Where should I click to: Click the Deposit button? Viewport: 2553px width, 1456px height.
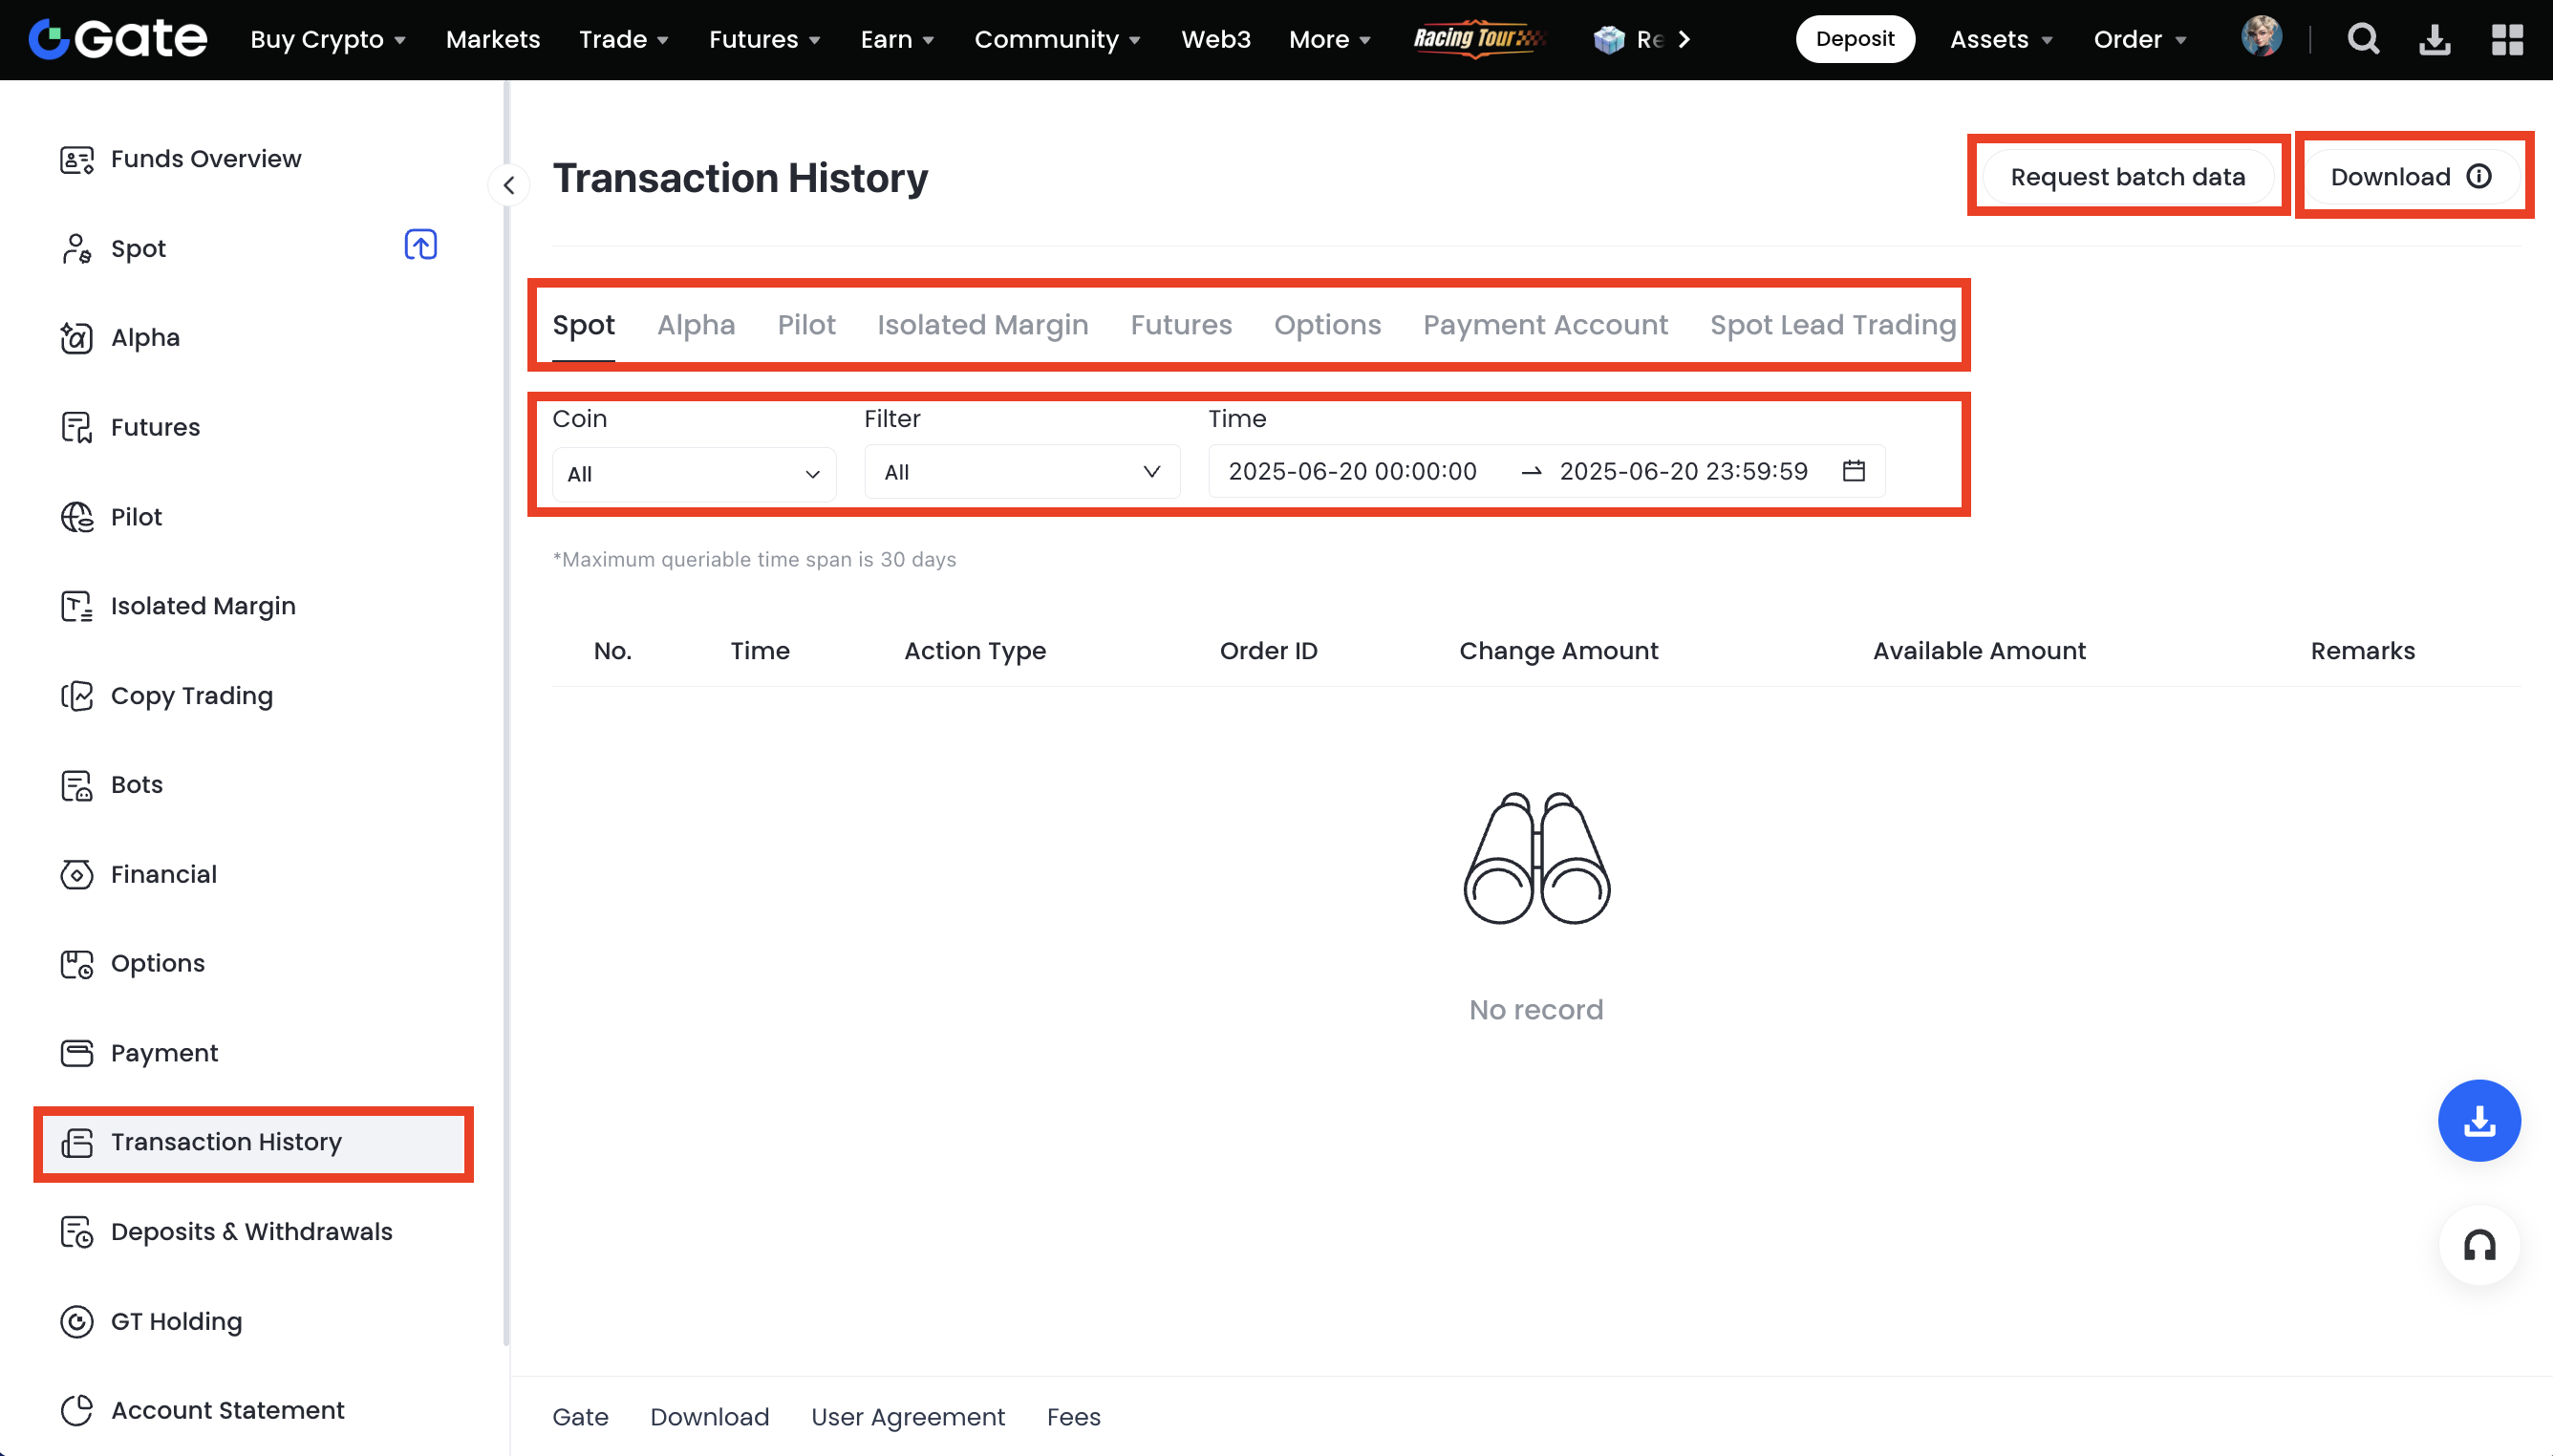pos(1854,39)
